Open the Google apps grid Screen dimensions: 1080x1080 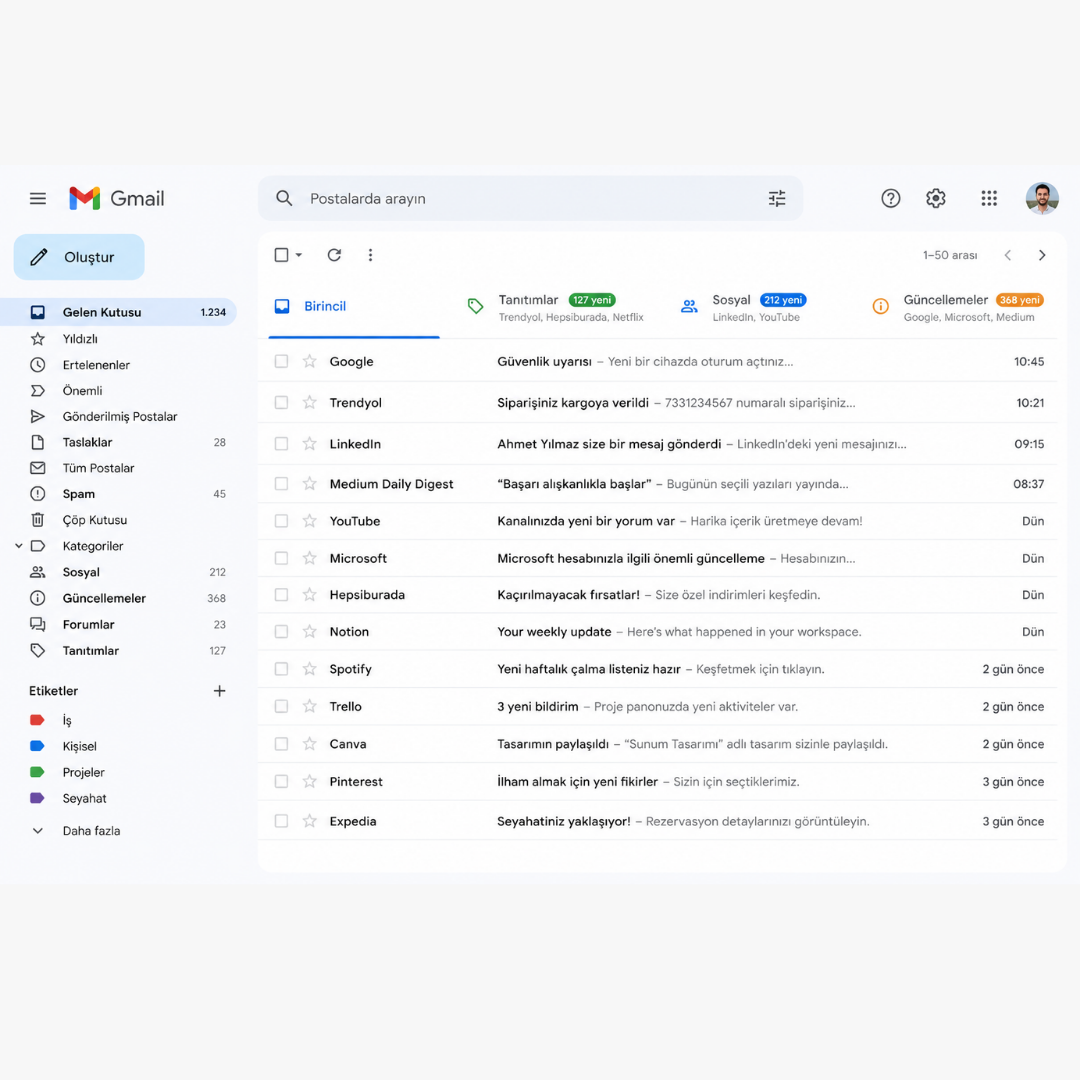point(988,198)
